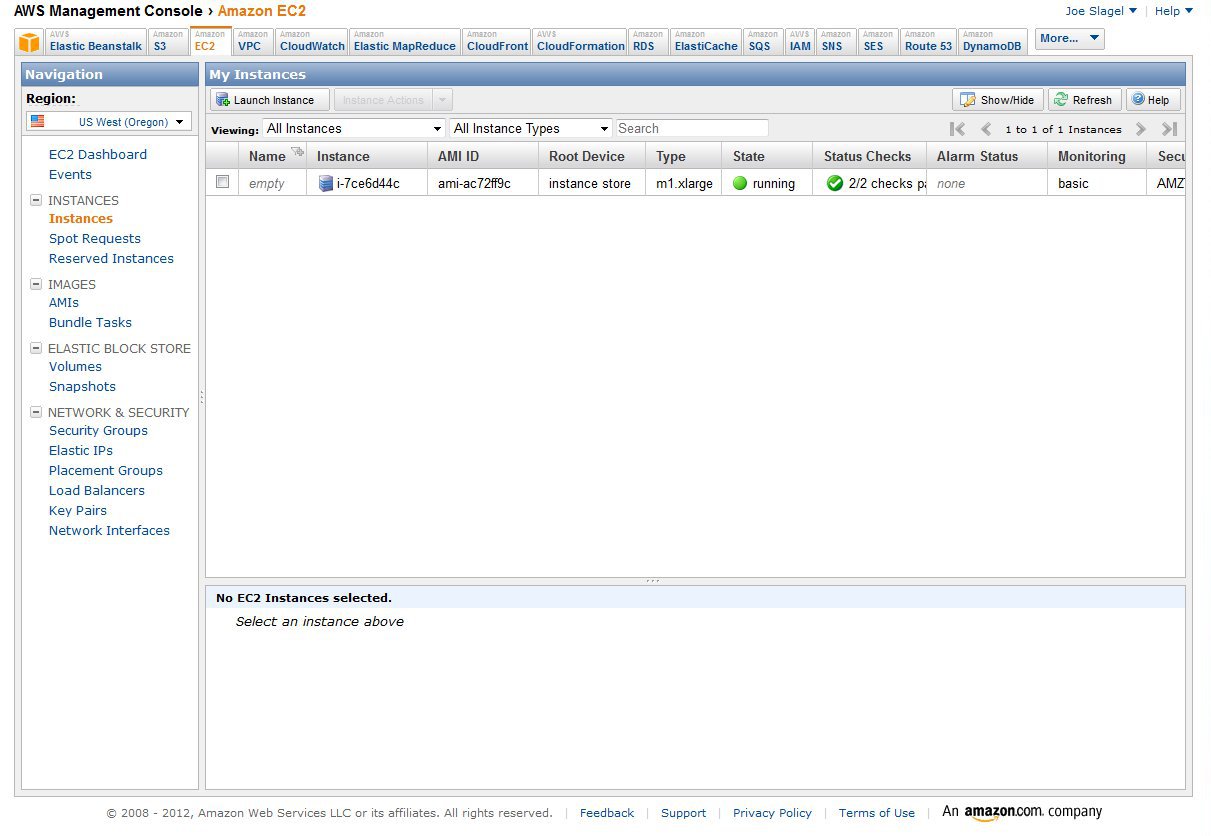Go to first page of instances

coord(957,129)
